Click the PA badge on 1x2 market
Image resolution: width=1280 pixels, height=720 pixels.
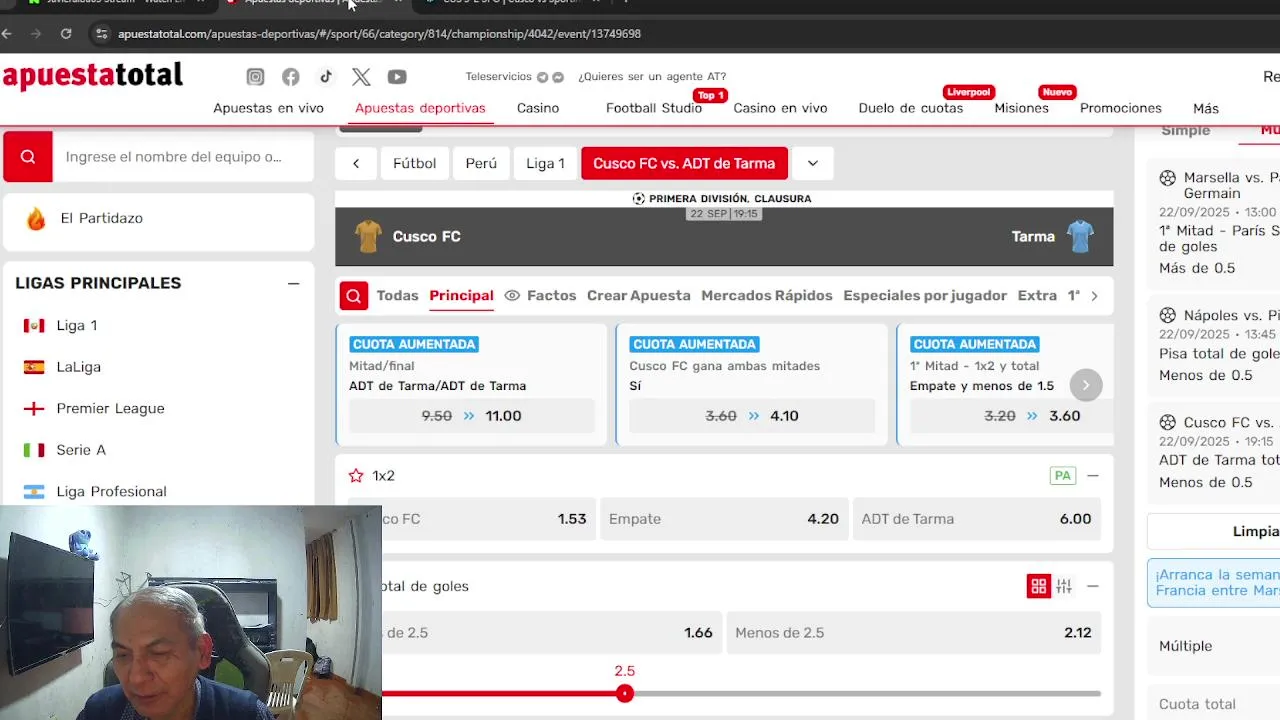coord(1063,476)
